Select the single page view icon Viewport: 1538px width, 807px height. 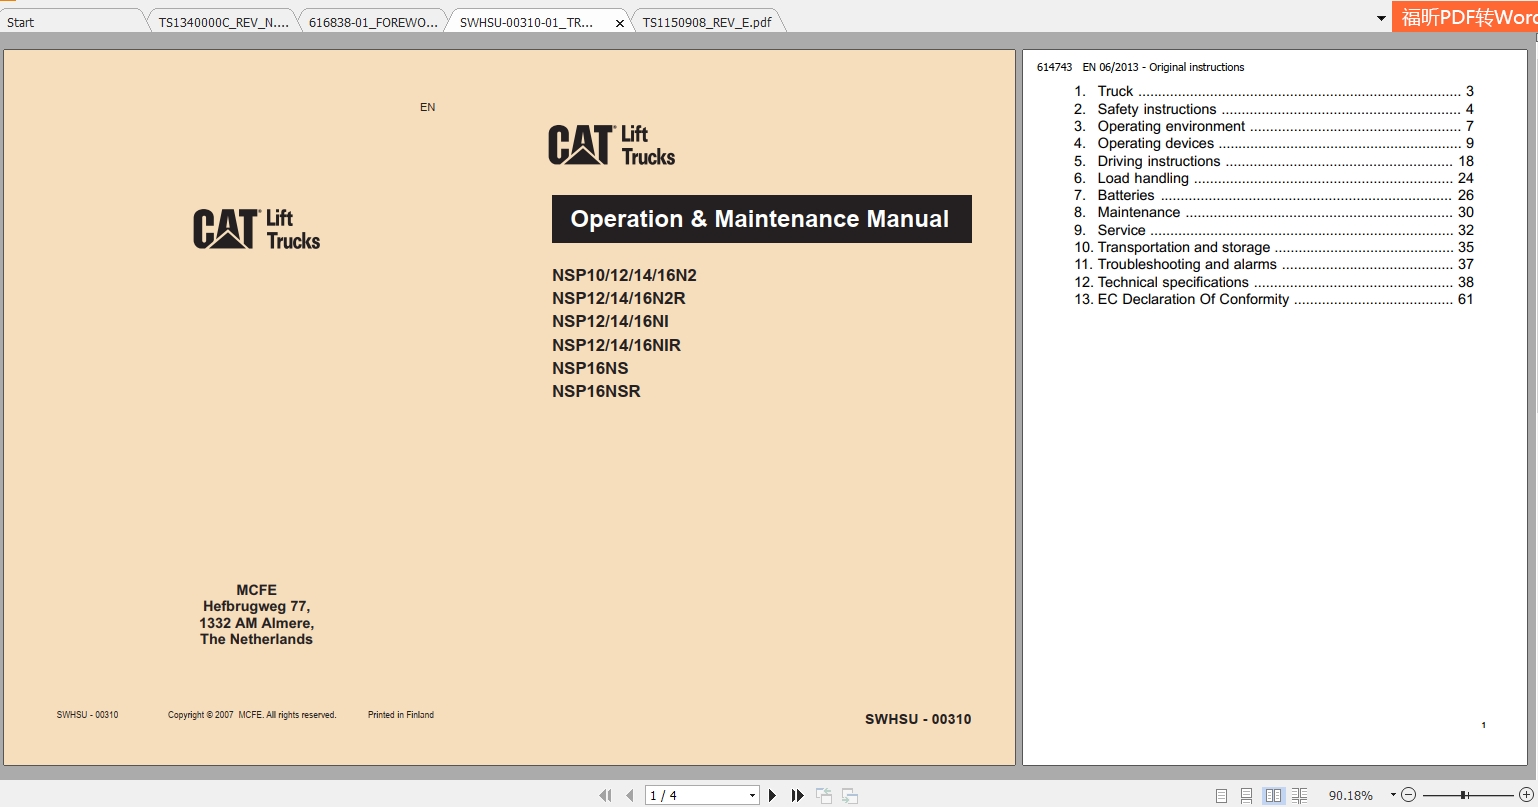pyautogui.click(x=1221, y=794)
